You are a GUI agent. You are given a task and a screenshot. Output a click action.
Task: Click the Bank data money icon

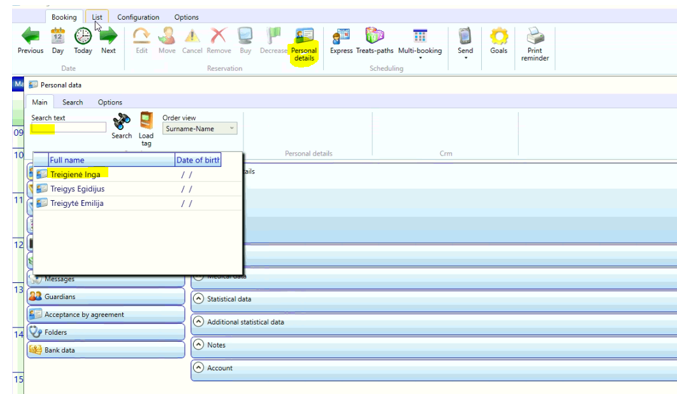coord(35,350)
